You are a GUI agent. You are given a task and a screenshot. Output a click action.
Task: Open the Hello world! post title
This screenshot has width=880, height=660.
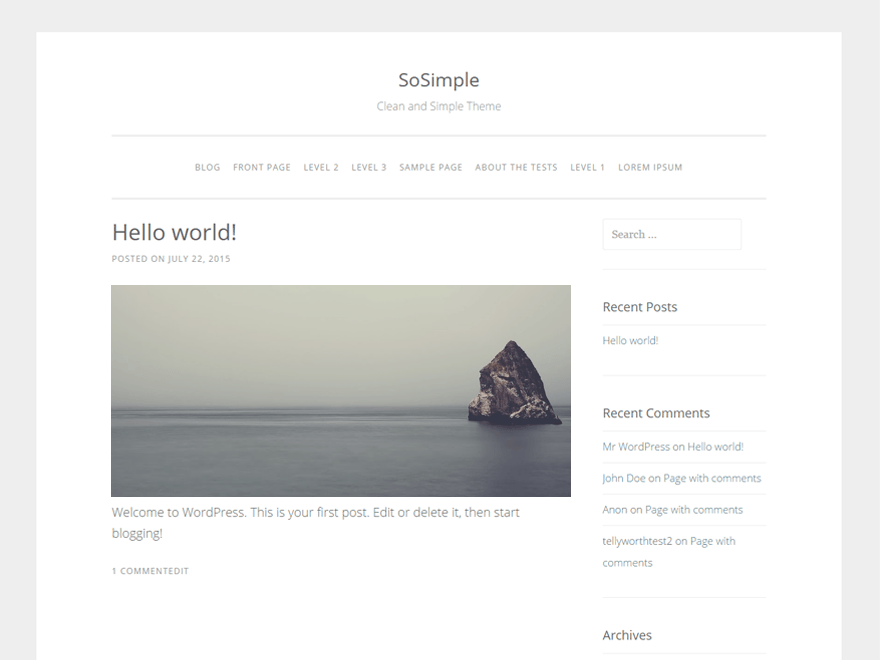(174, 232)
